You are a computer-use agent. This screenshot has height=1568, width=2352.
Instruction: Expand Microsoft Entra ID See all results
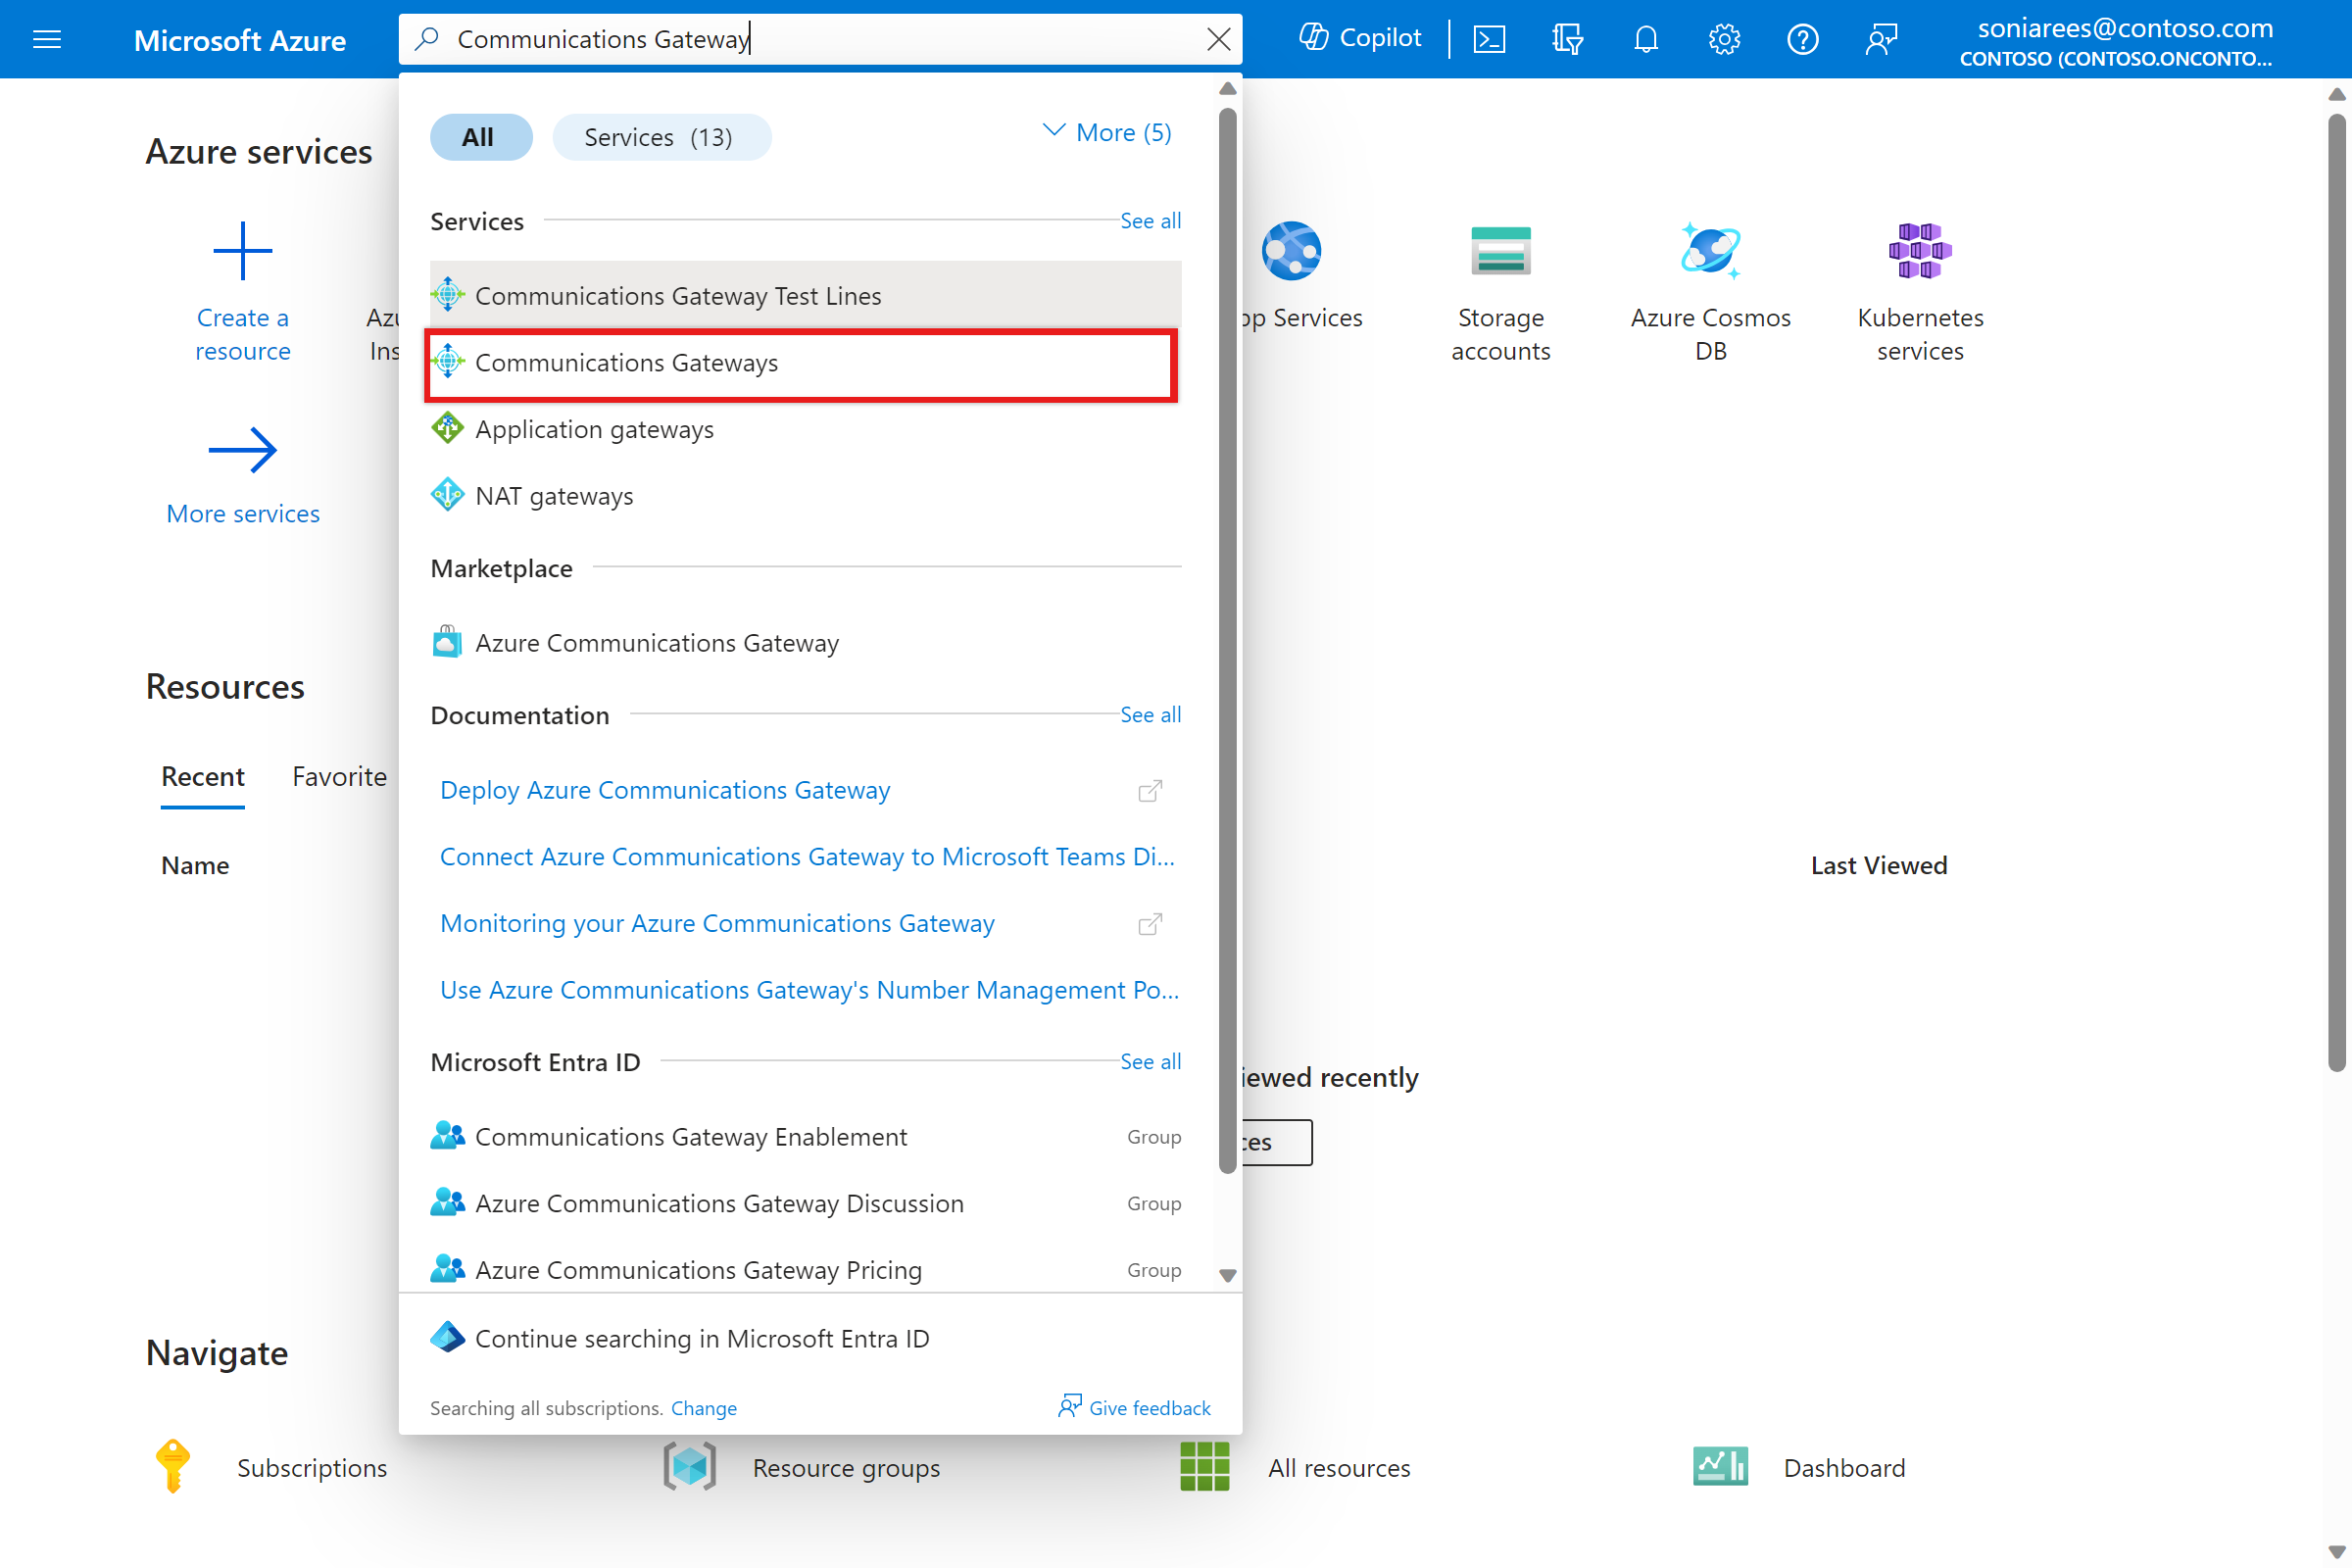point(1150,1060)
